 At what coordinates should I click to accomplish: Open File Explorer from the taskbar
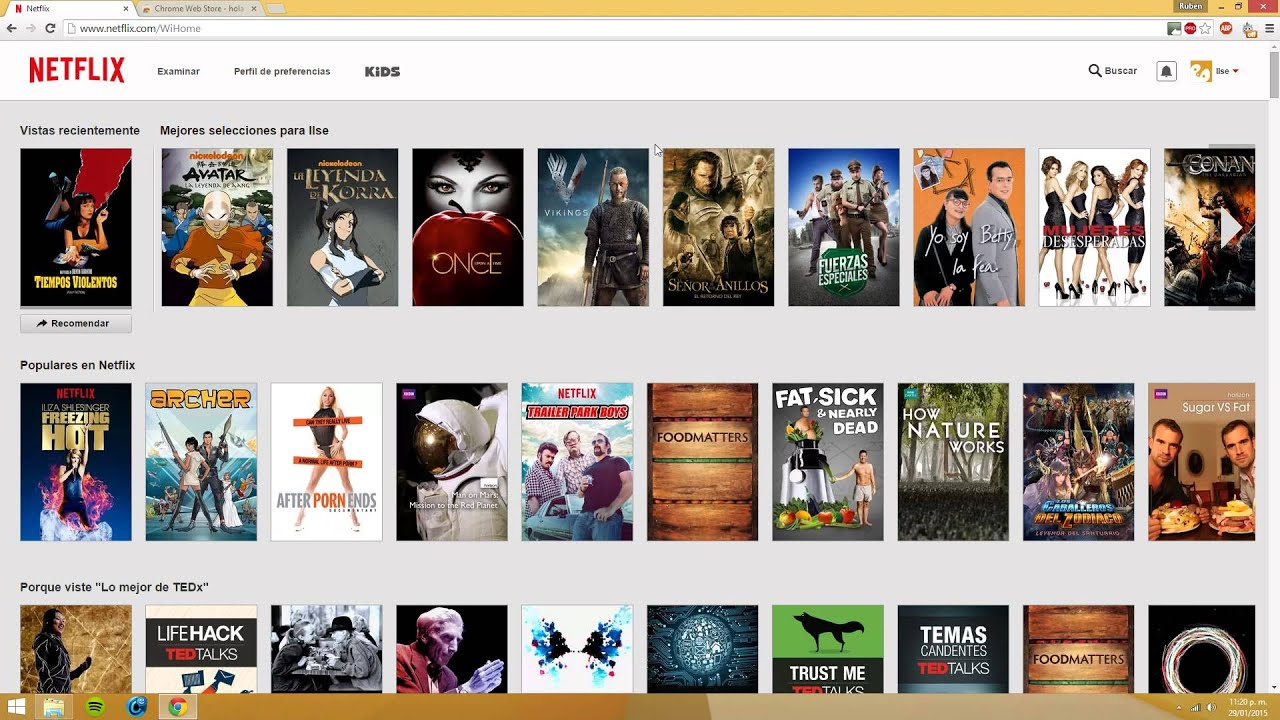[54, 707]
